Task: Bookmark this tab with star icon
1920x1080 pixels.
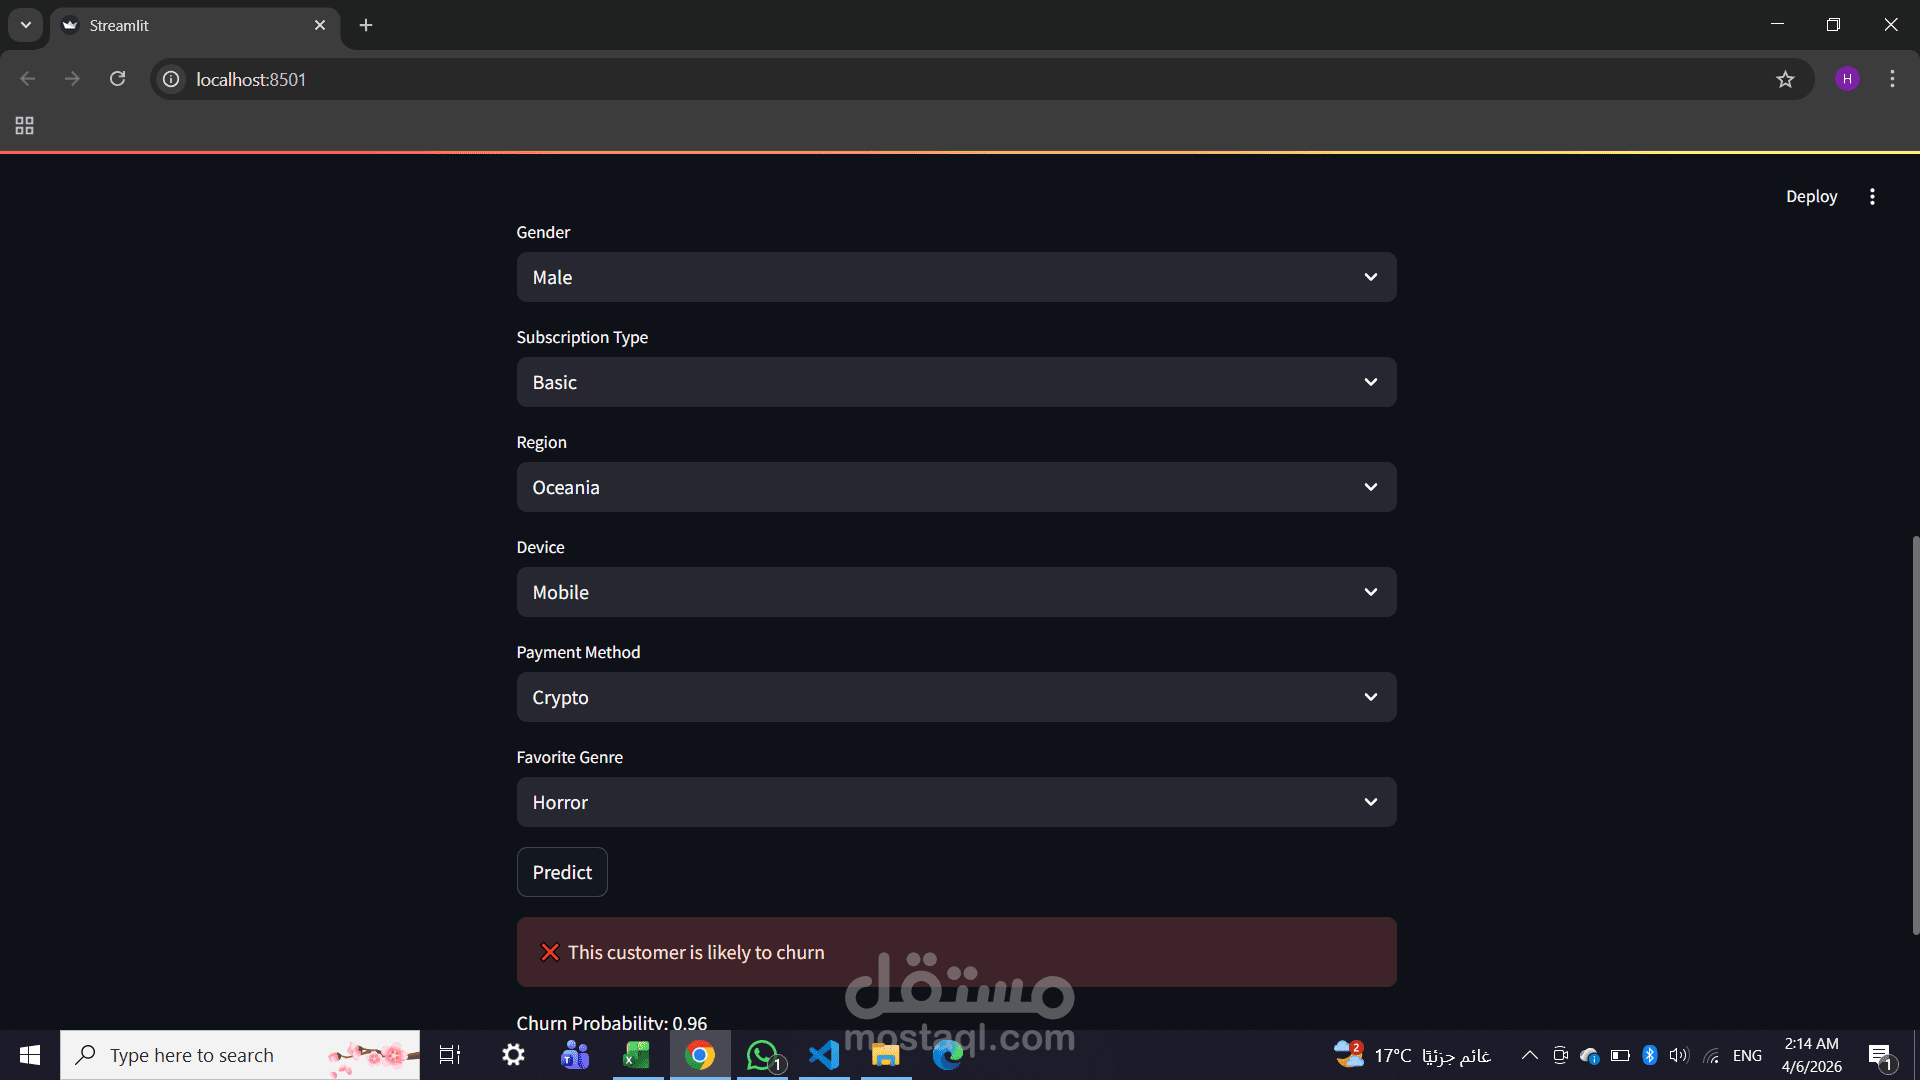Action: pos(1785,79)
